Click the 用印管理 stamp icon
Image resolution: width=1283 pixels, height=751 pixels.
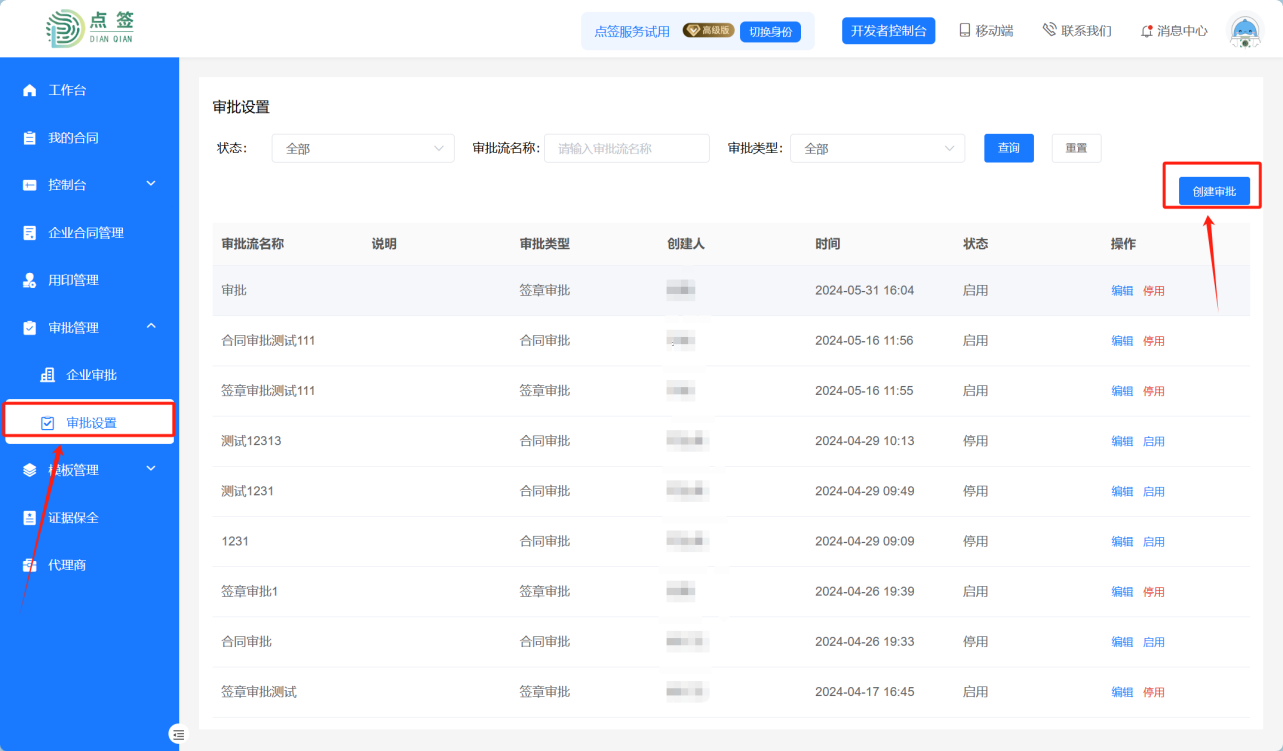(29, 280)
